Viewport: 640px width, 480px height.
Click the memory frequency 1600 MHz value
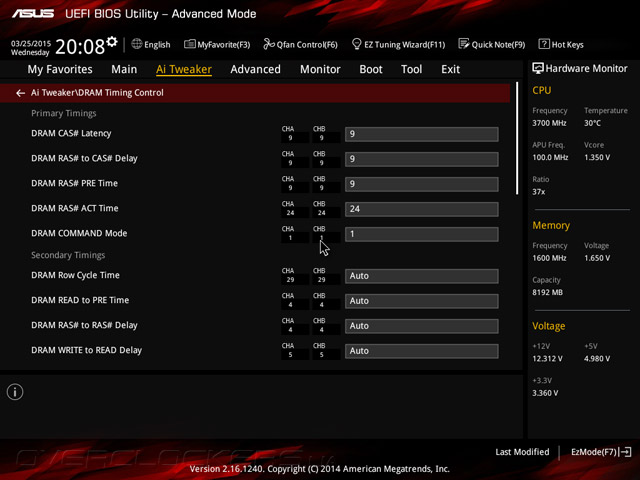point(549,258)
